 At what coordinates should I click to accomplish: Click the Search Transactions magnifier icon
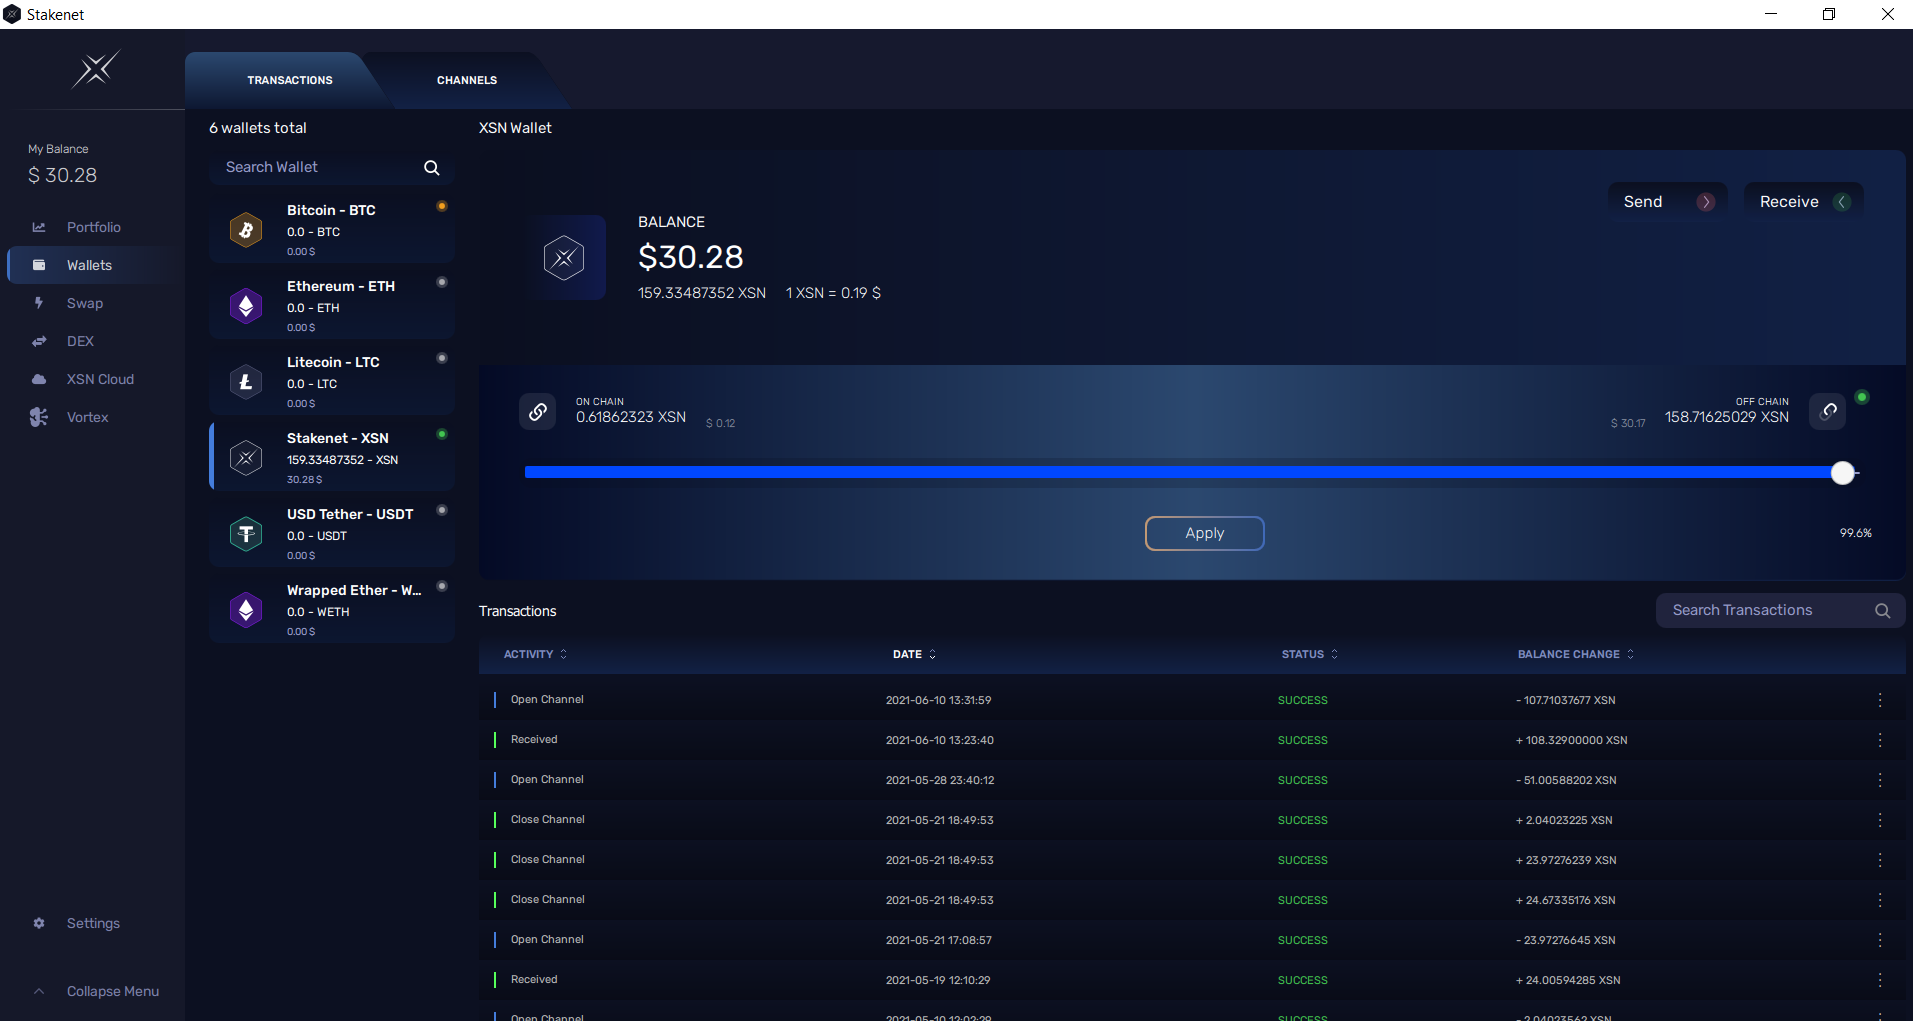(x=1883, y=611)
